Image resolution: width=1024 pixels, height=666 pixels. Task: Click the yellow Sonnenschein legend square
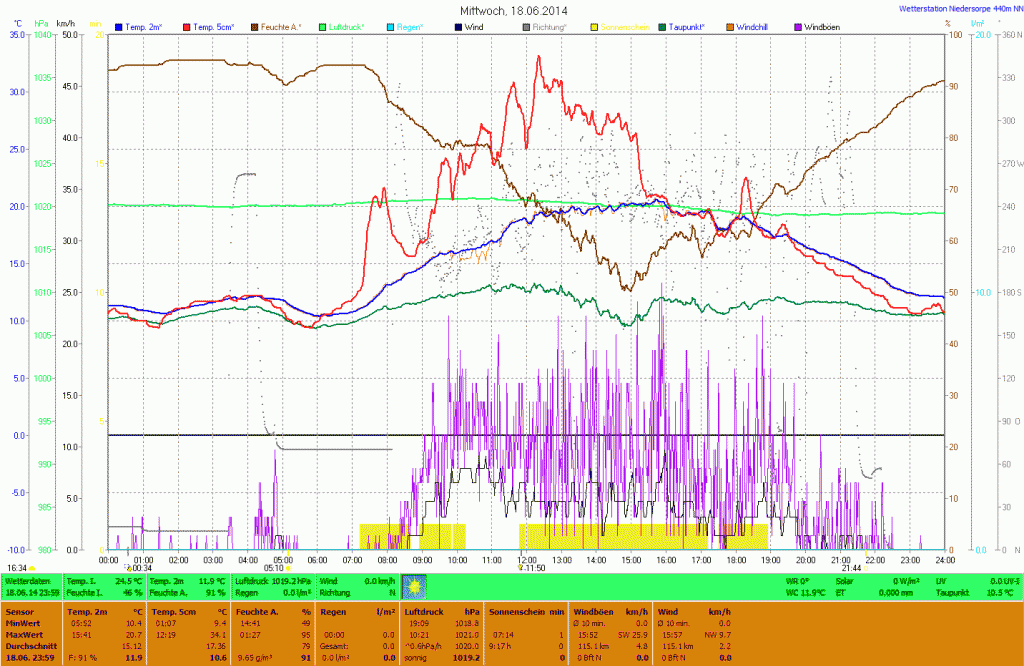tap(595, 26)
